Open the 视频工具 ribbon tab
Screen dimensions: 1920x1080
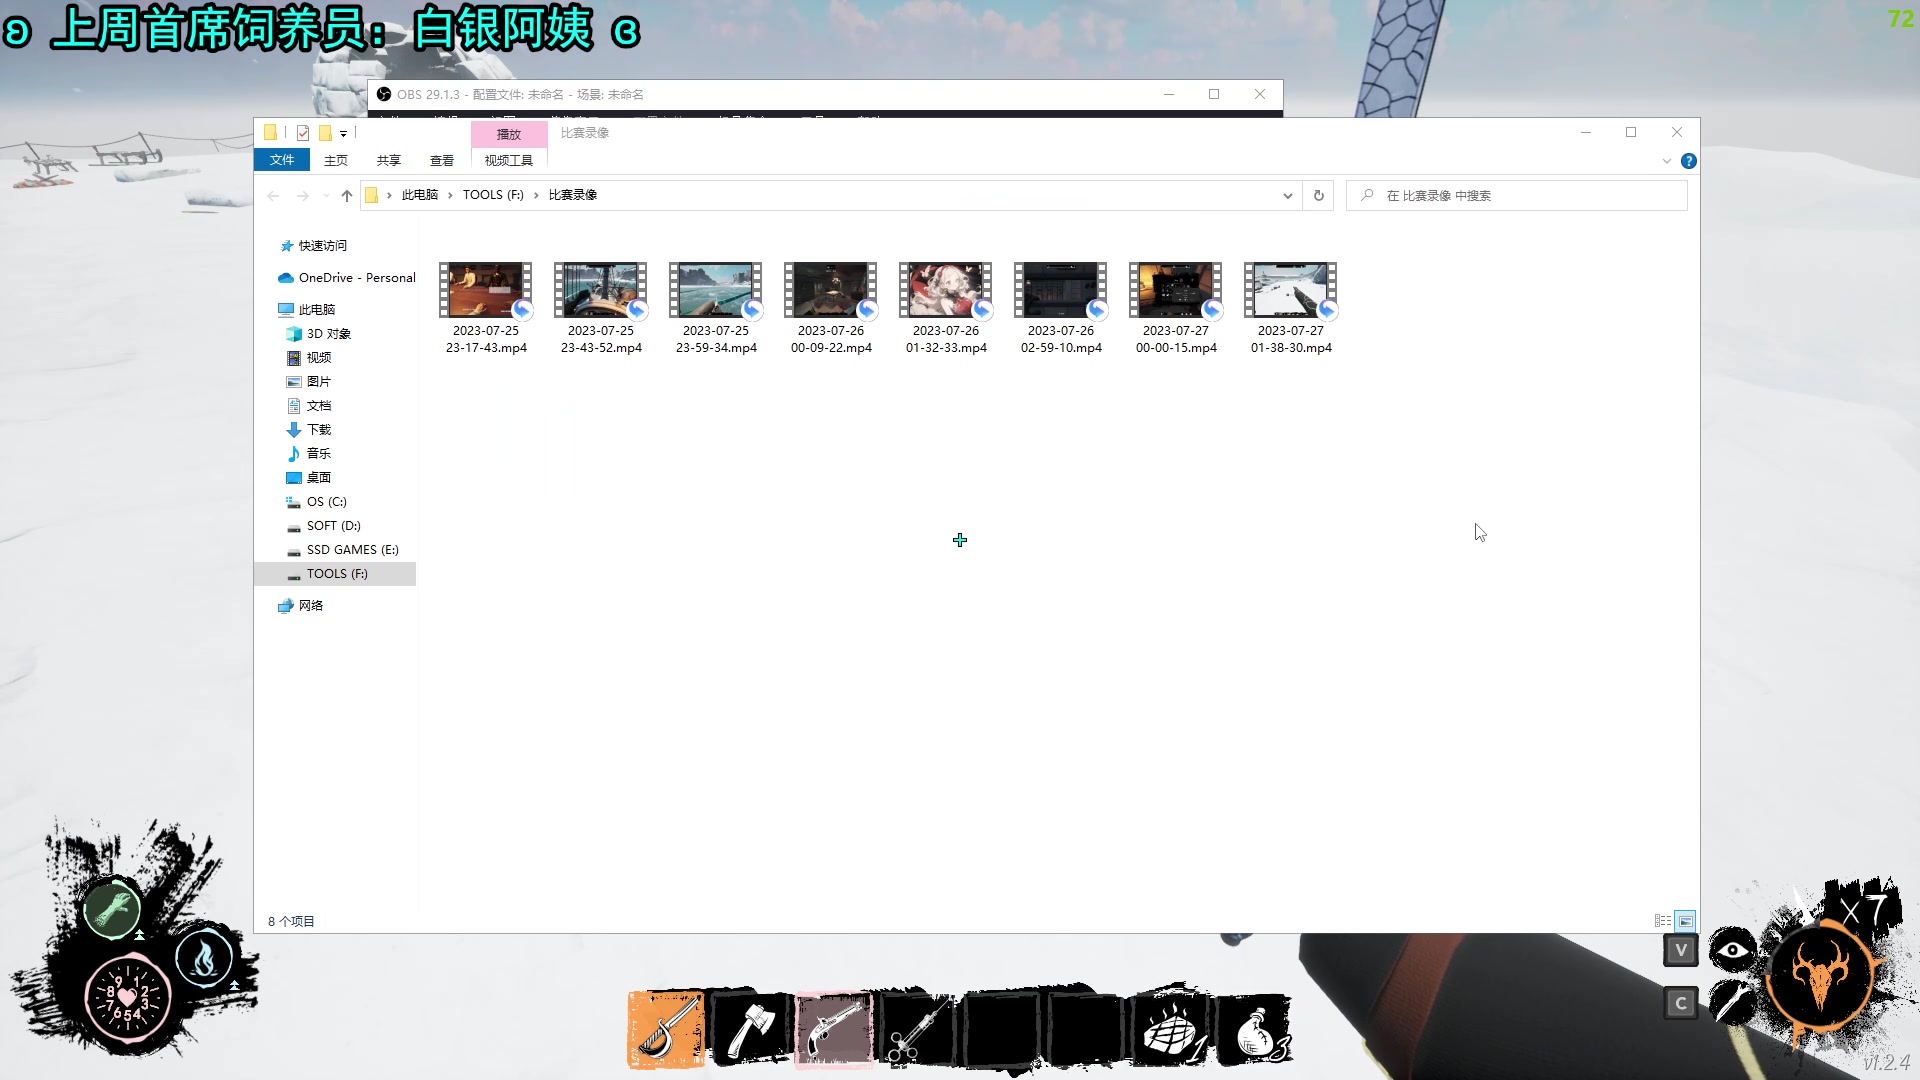[x=509, y=160]
